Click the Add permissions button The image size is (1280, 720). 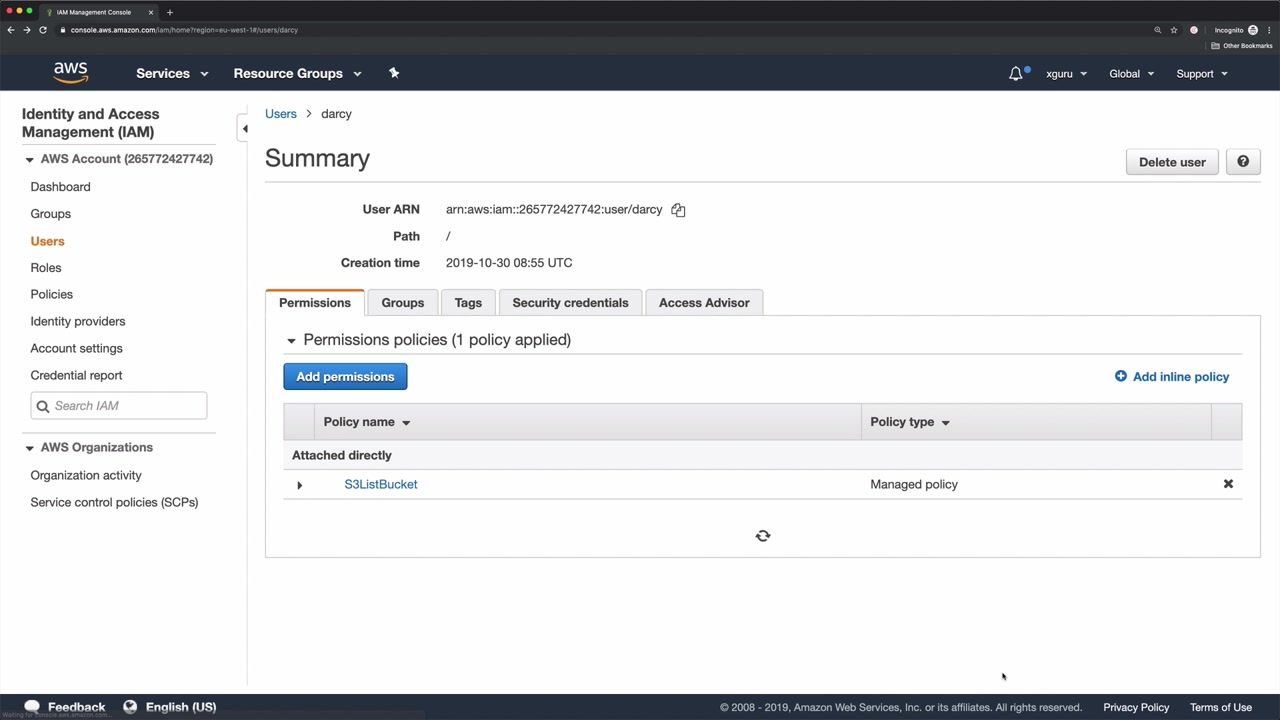(345, 377)
